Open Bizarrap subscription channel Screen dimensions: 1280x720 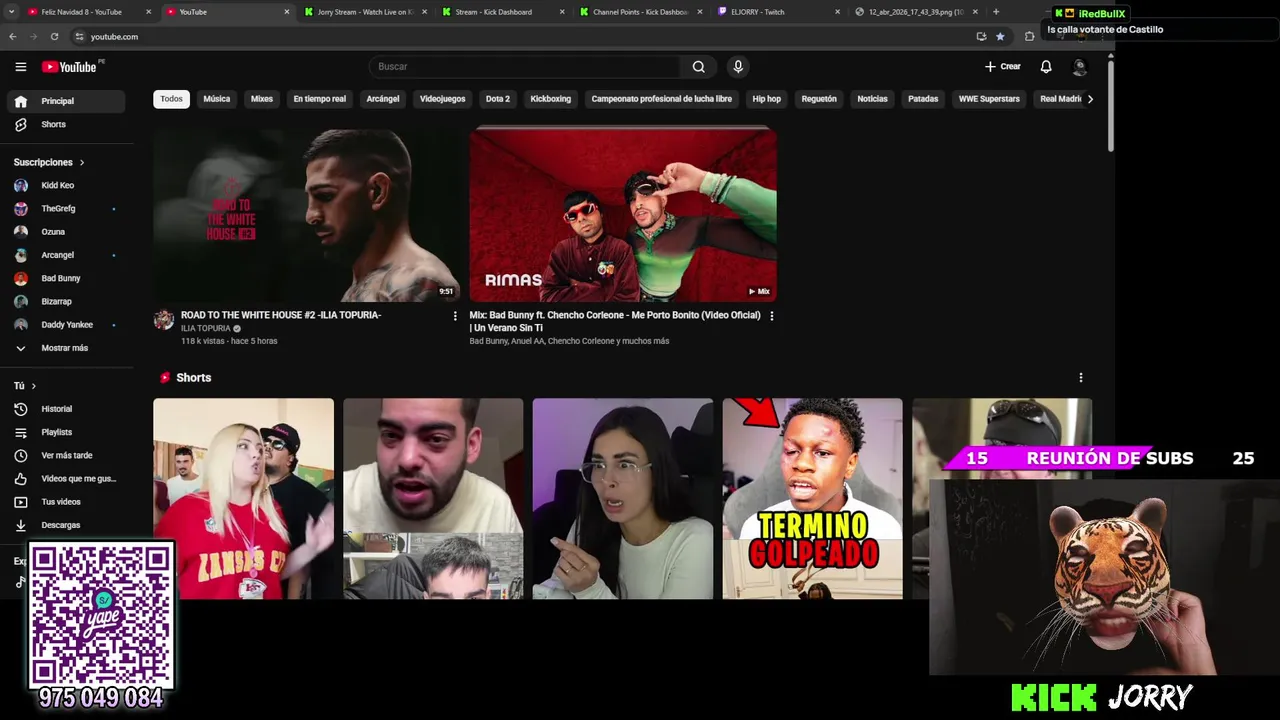[67, 301]
